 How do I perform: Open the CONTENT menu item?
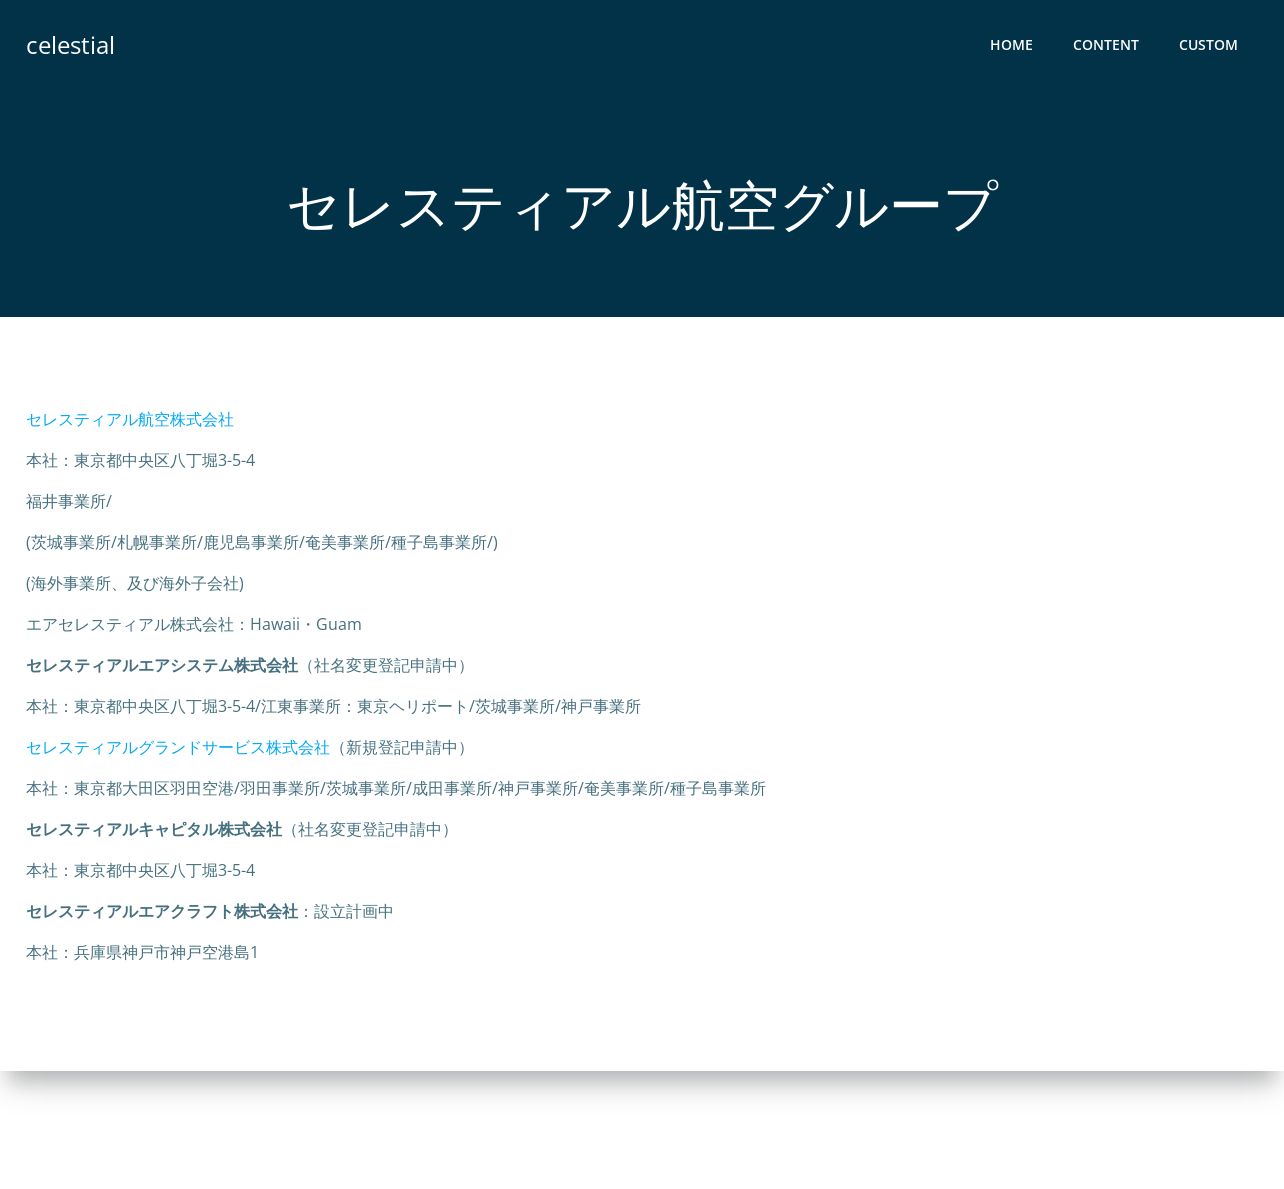tap(1105, 45)
